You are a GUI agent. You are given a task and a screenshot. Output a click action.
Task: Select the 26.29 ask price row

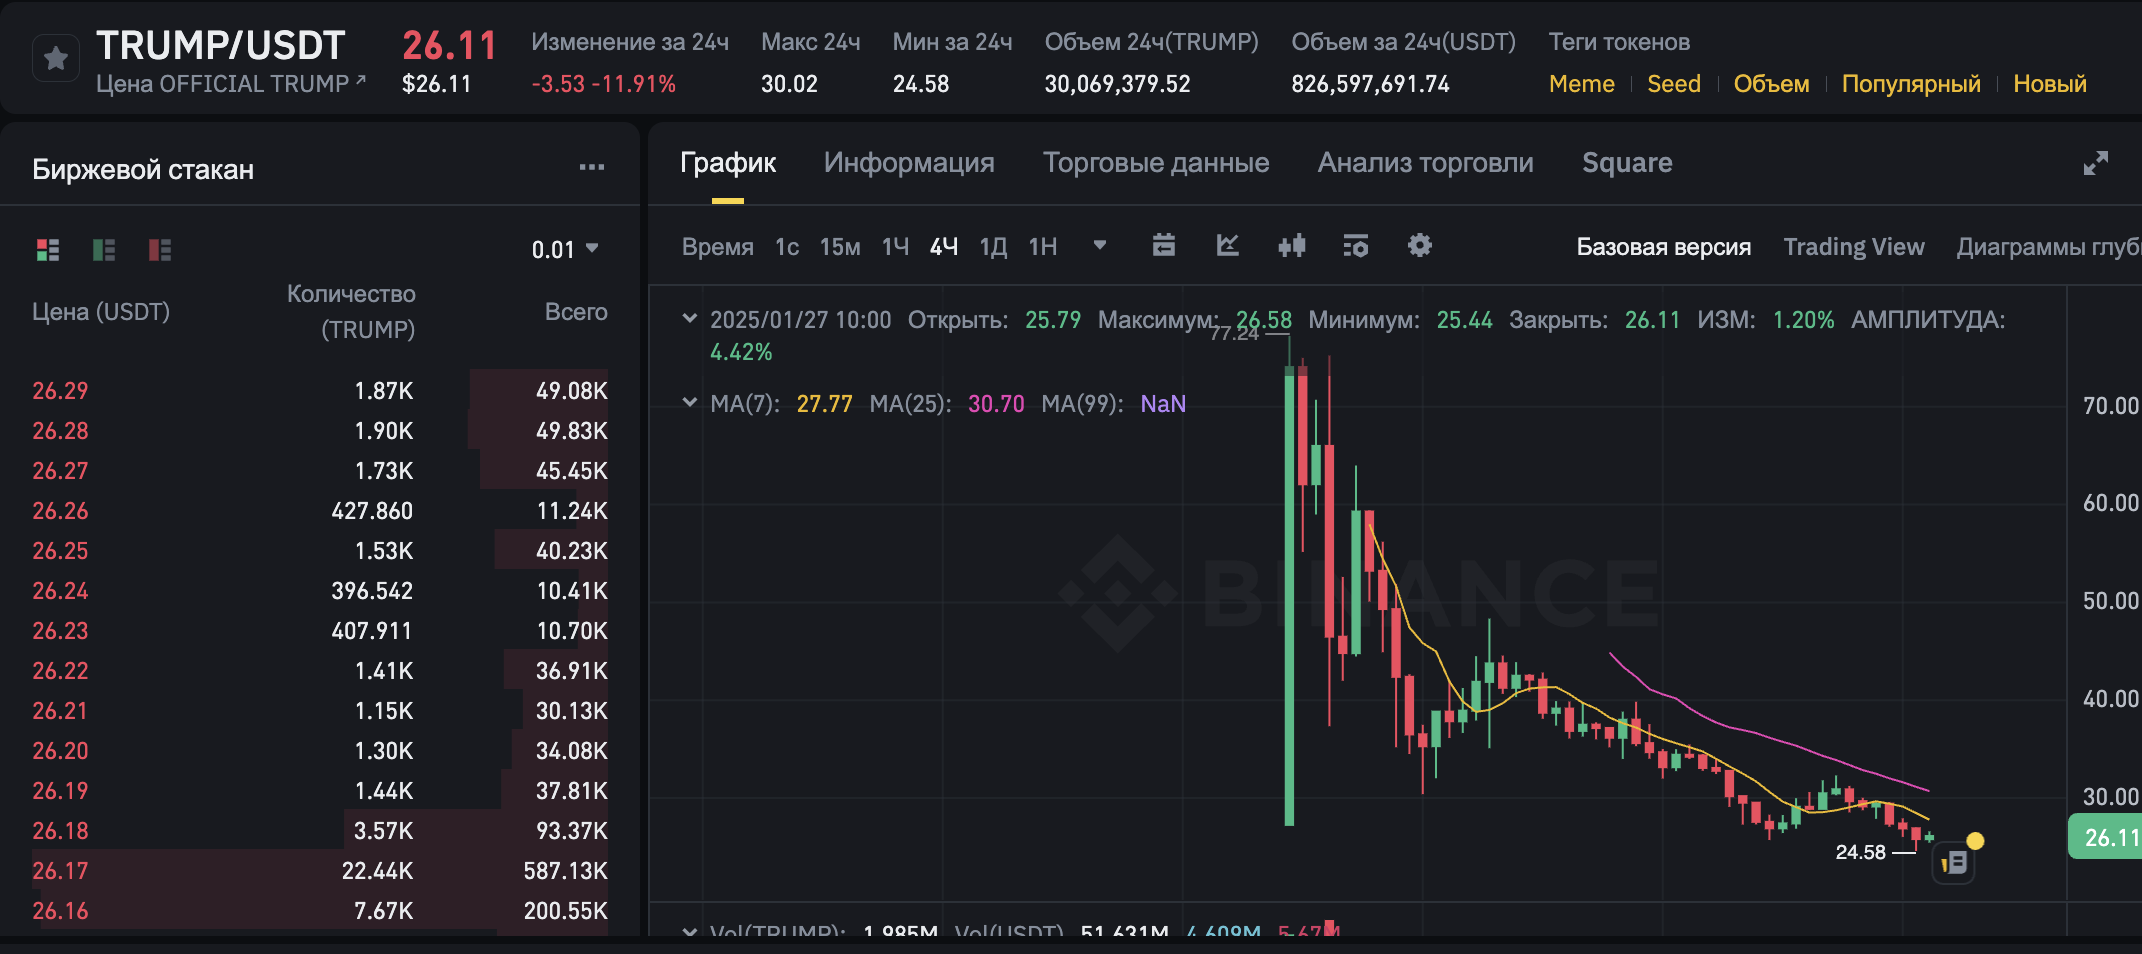click(320, 391)
